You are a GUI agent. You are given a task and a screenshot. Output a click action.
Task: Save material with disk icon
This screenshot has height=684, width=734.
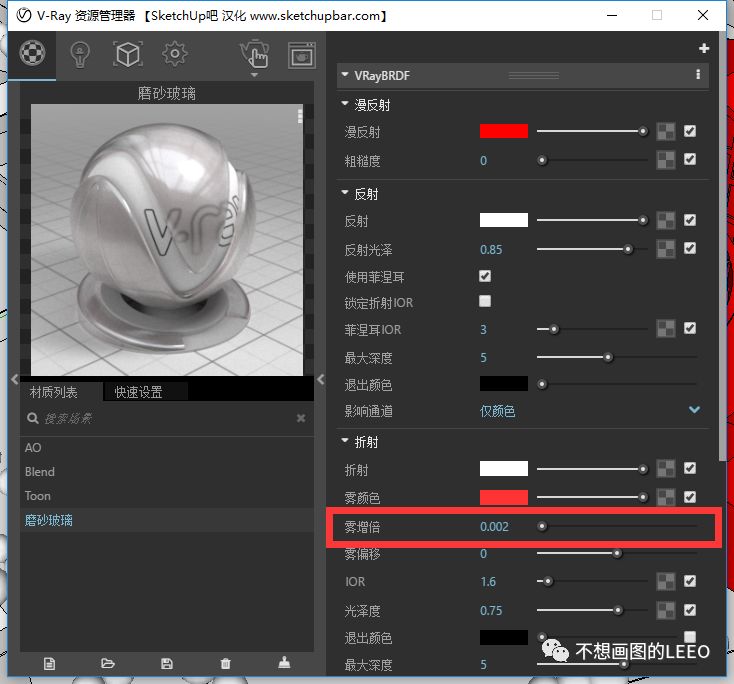pos(167,663)
